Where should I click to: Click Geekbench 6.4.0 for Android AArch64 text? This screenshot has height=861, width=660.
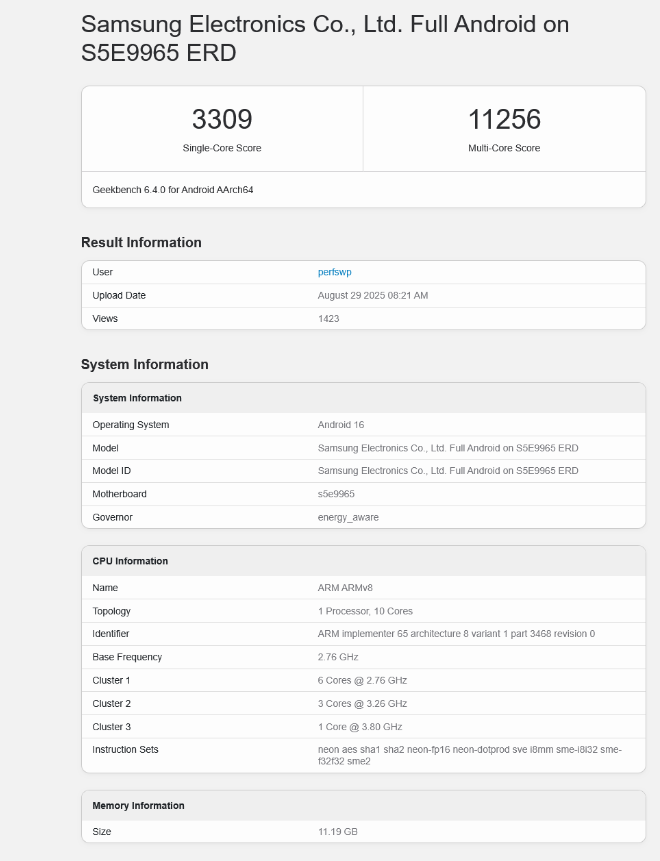click(173, 190)
